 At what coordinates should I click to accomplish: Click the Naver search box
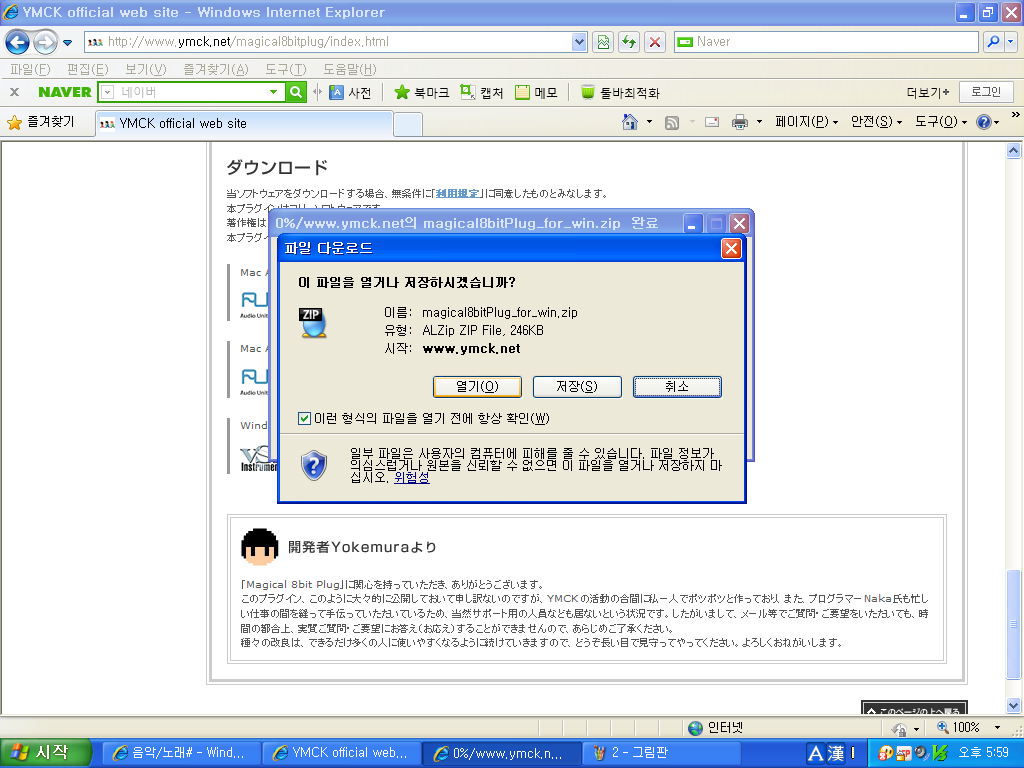click(x=826, y=42)
